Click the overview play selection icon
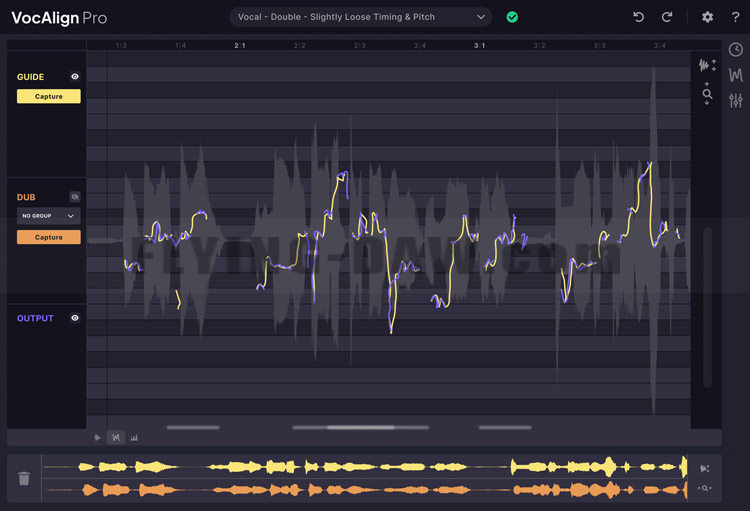750x511 pixels. tap(705, 468)
